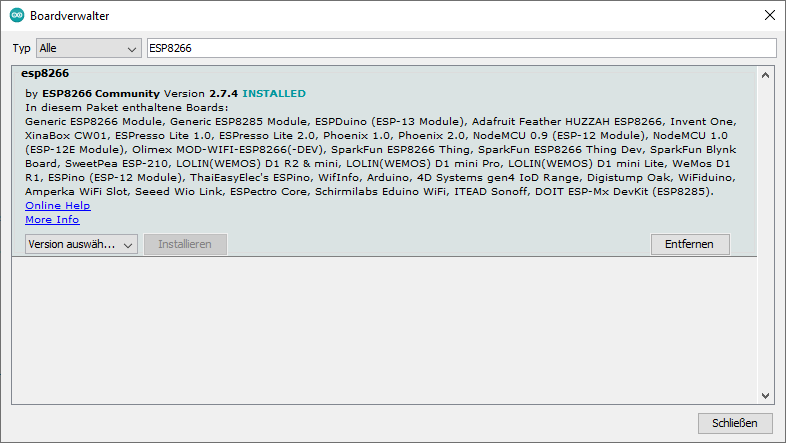Click the scrollbar down arrow
786x443 pixels.
coord(766,396)
